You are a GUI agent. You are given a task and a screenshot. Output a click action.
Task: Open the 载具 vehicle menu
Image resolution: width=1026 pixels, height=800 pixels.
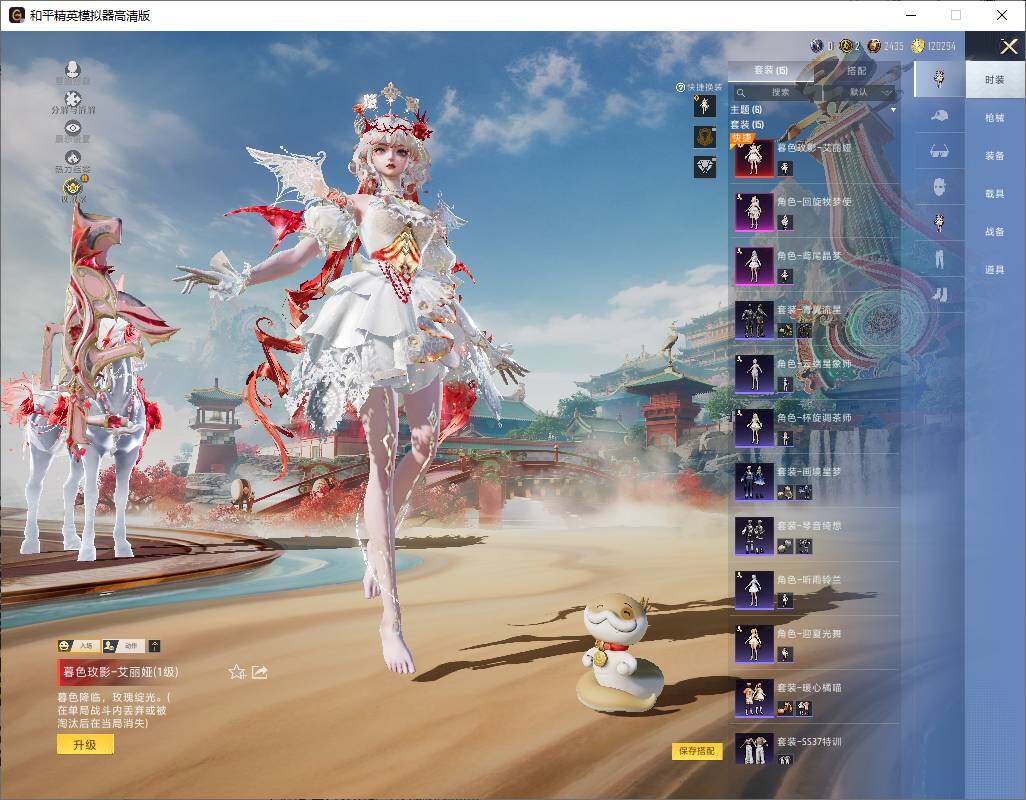click(x=995, y=194)
